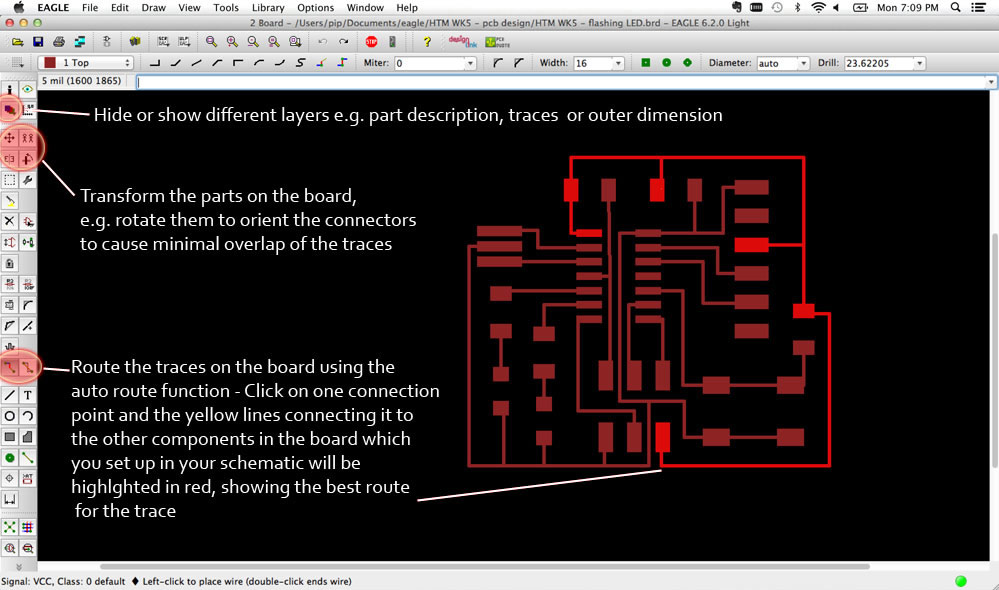Select the Mirror tool
999x590 pixels.
[x=10, y=158]
